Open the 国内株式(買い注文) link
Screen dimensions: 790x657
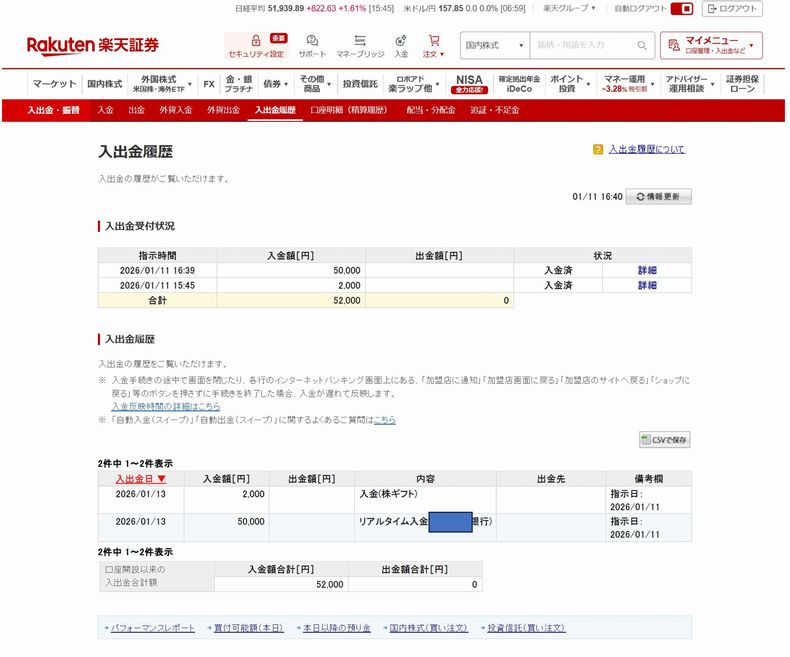point(428,628)
